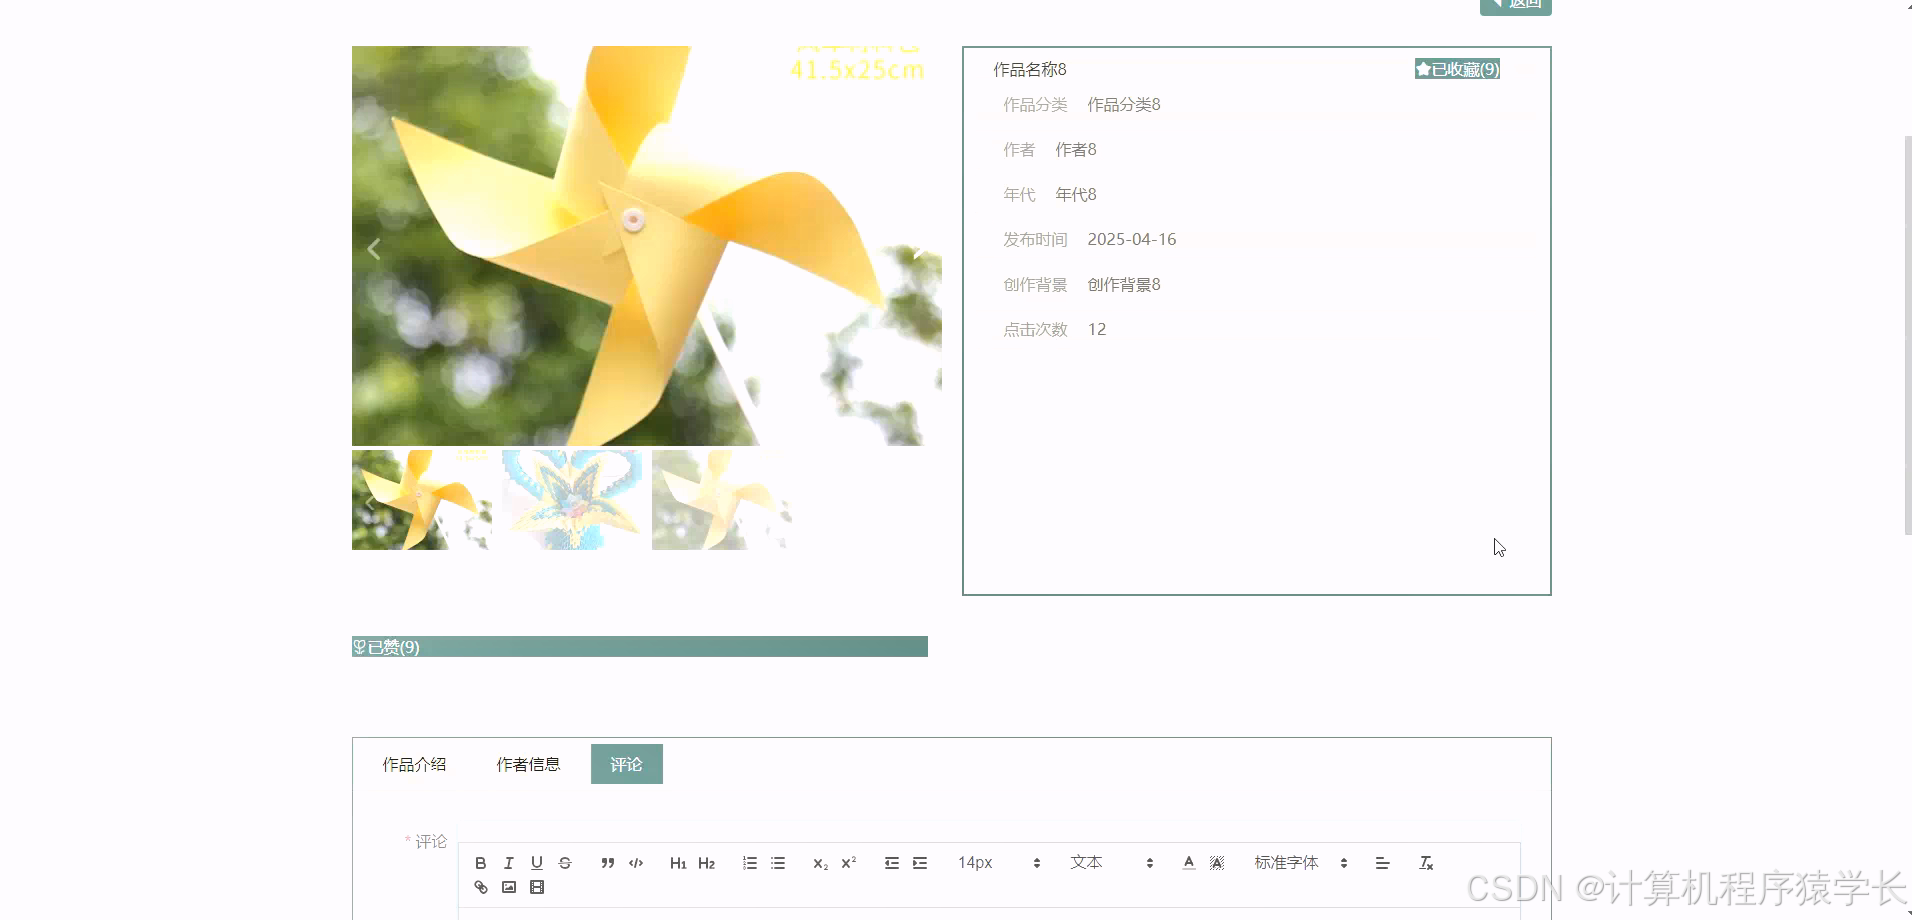Insert an ordered list

click(750, 863)
